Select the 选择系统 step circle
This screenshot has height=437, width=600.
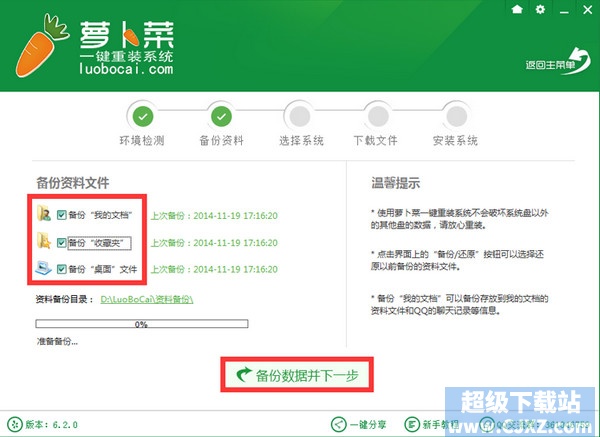tap(300, 116)
